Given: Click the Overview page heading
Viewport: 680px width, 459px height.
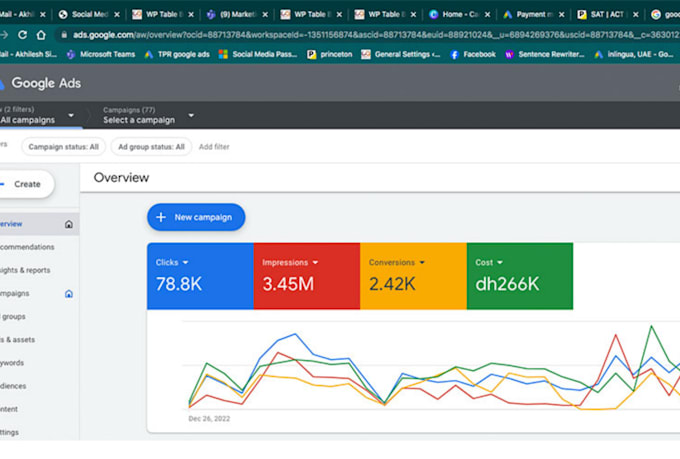Looking at the screenshot, I should point(121,177).
